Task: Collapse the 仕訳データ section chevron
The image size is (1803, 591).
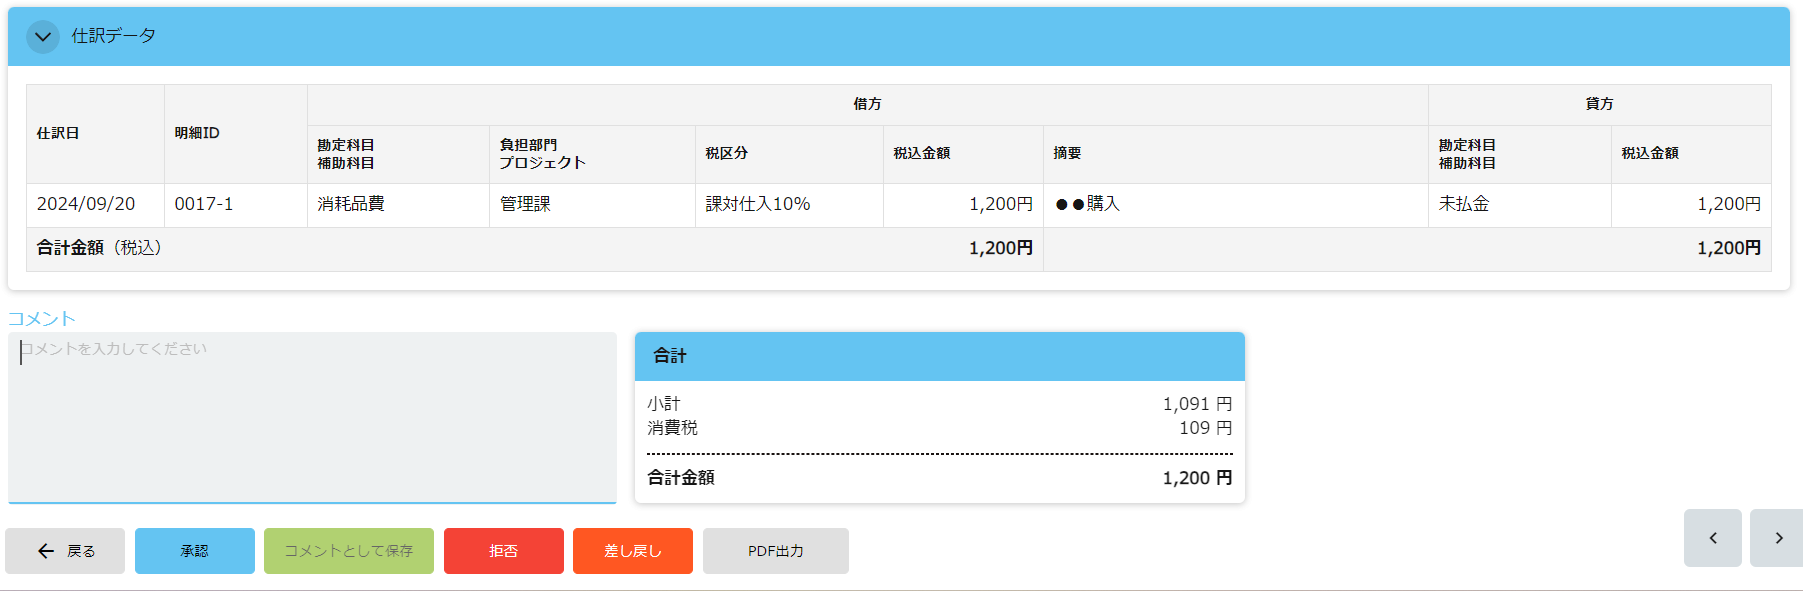Action: [43, 37]
